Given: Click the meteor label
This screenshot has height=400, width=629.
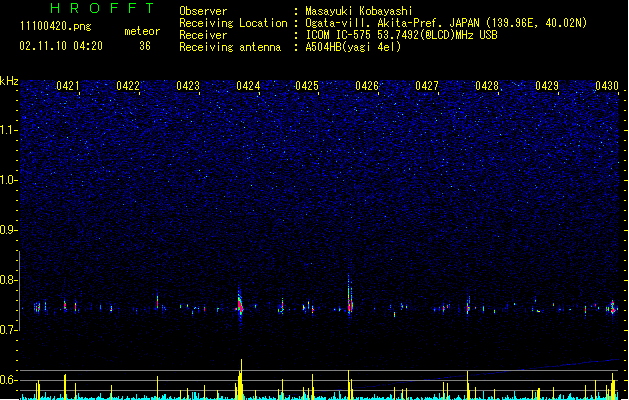Looking at the screenshot, I should coord(142,31).
